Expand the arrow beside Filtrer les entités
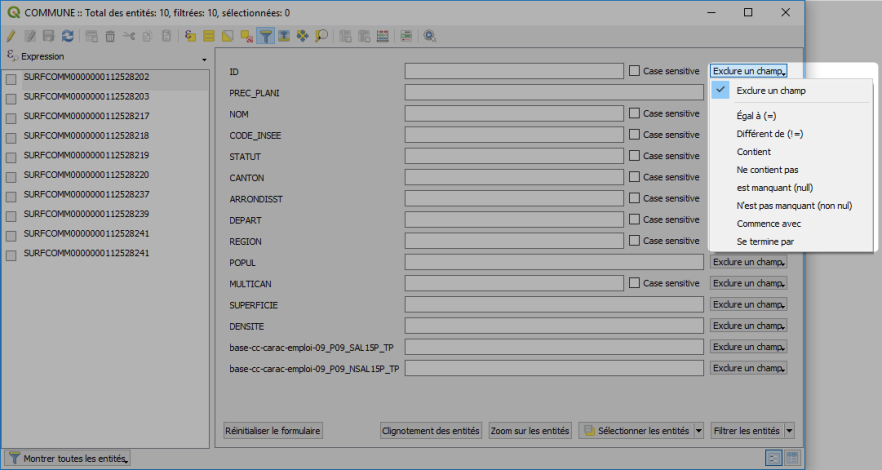882x470 pixels. [x=789, y=431]
